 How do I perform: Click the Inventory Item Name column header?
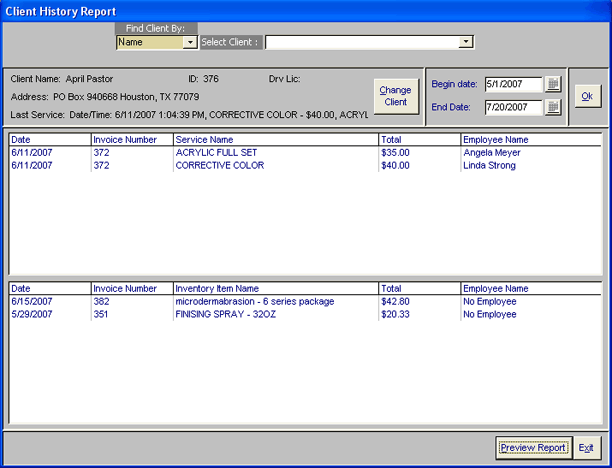tap(276, 288)
